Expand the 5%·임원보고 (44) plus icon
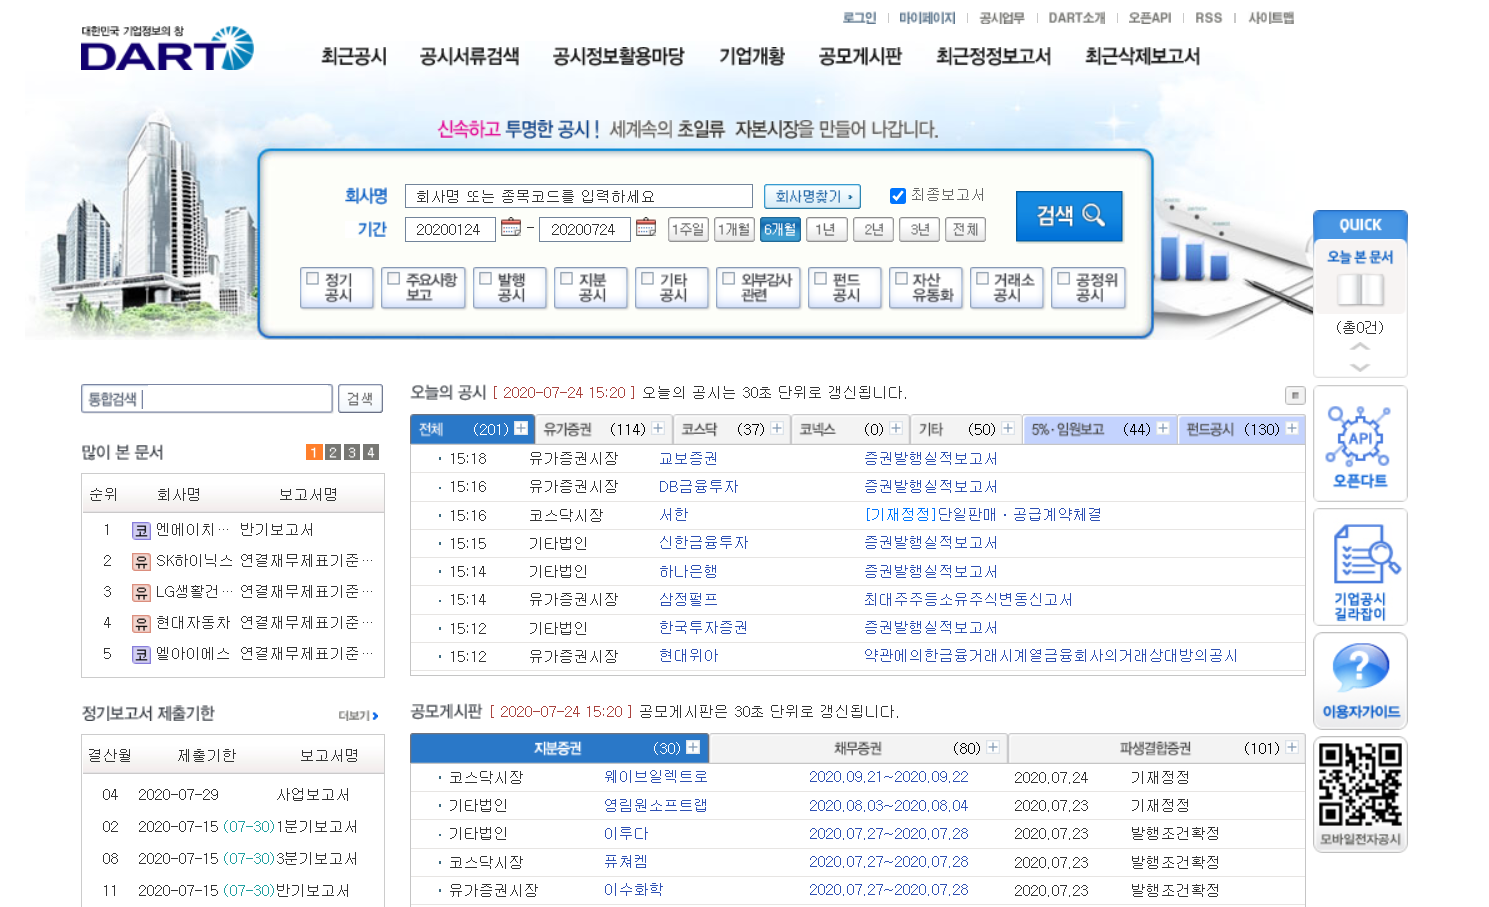The height and width of the screenshot is (907, 1489). pos(1163,428)
